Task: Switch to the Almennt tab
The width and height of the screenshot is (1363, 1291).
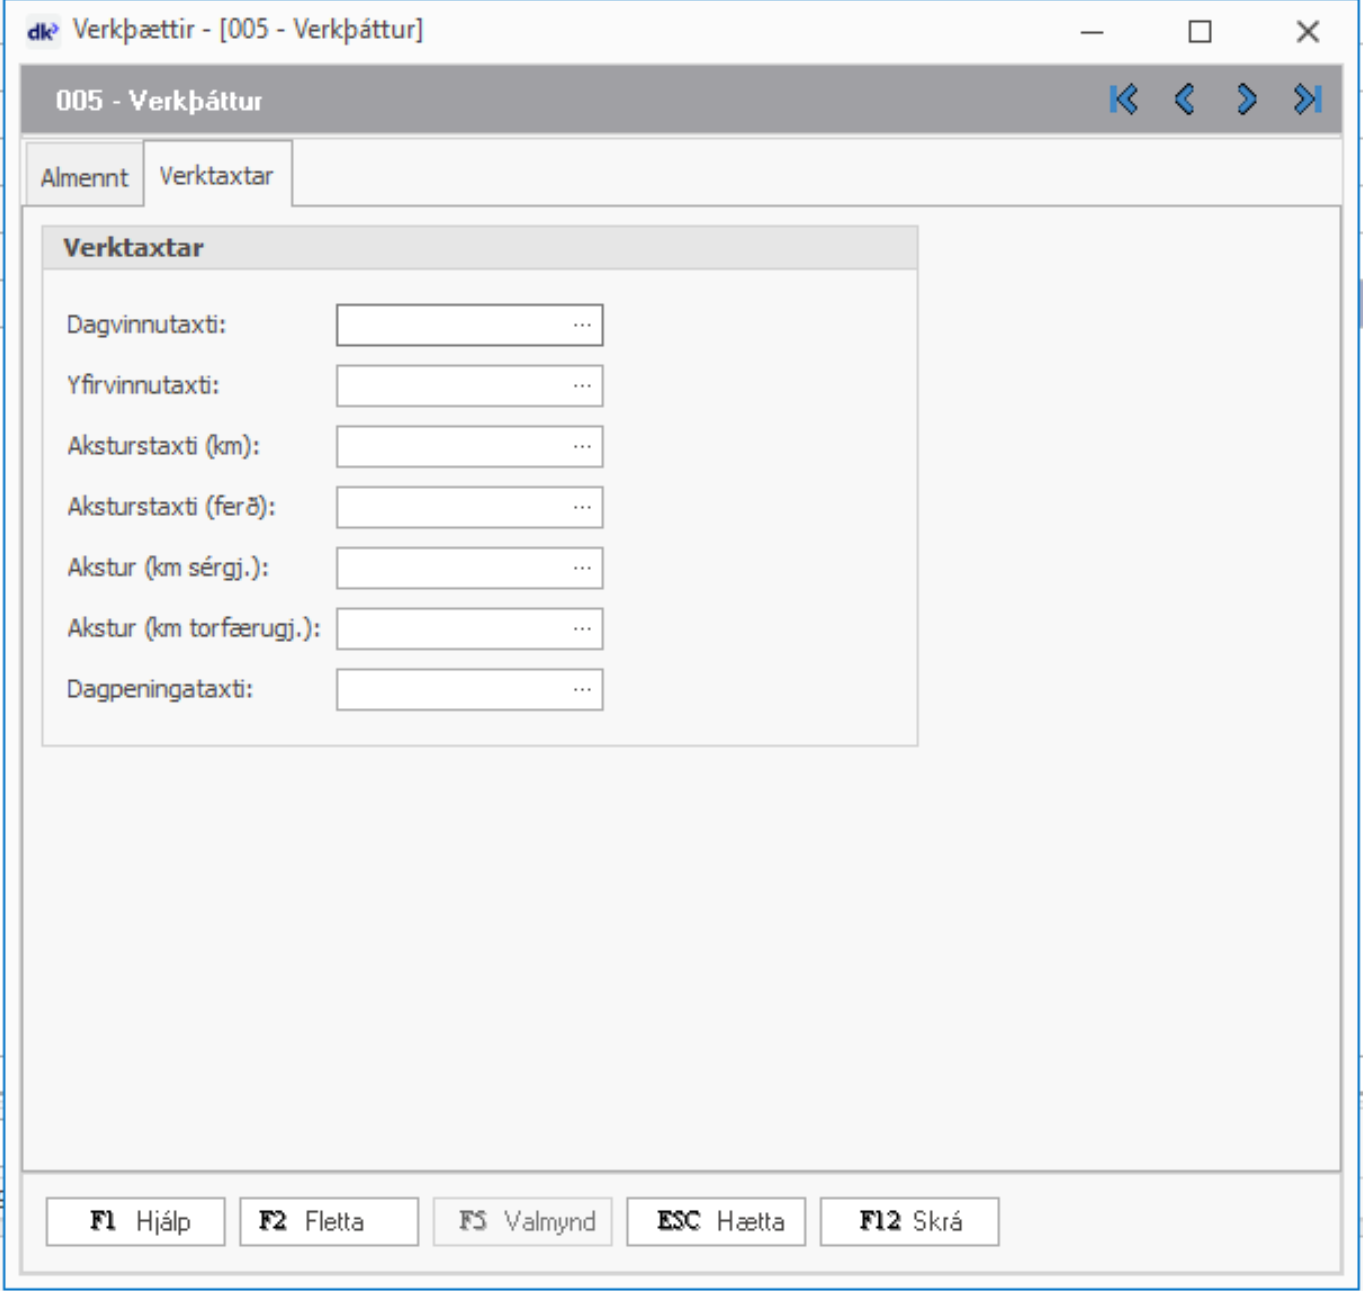Action: tap(84, 178)
